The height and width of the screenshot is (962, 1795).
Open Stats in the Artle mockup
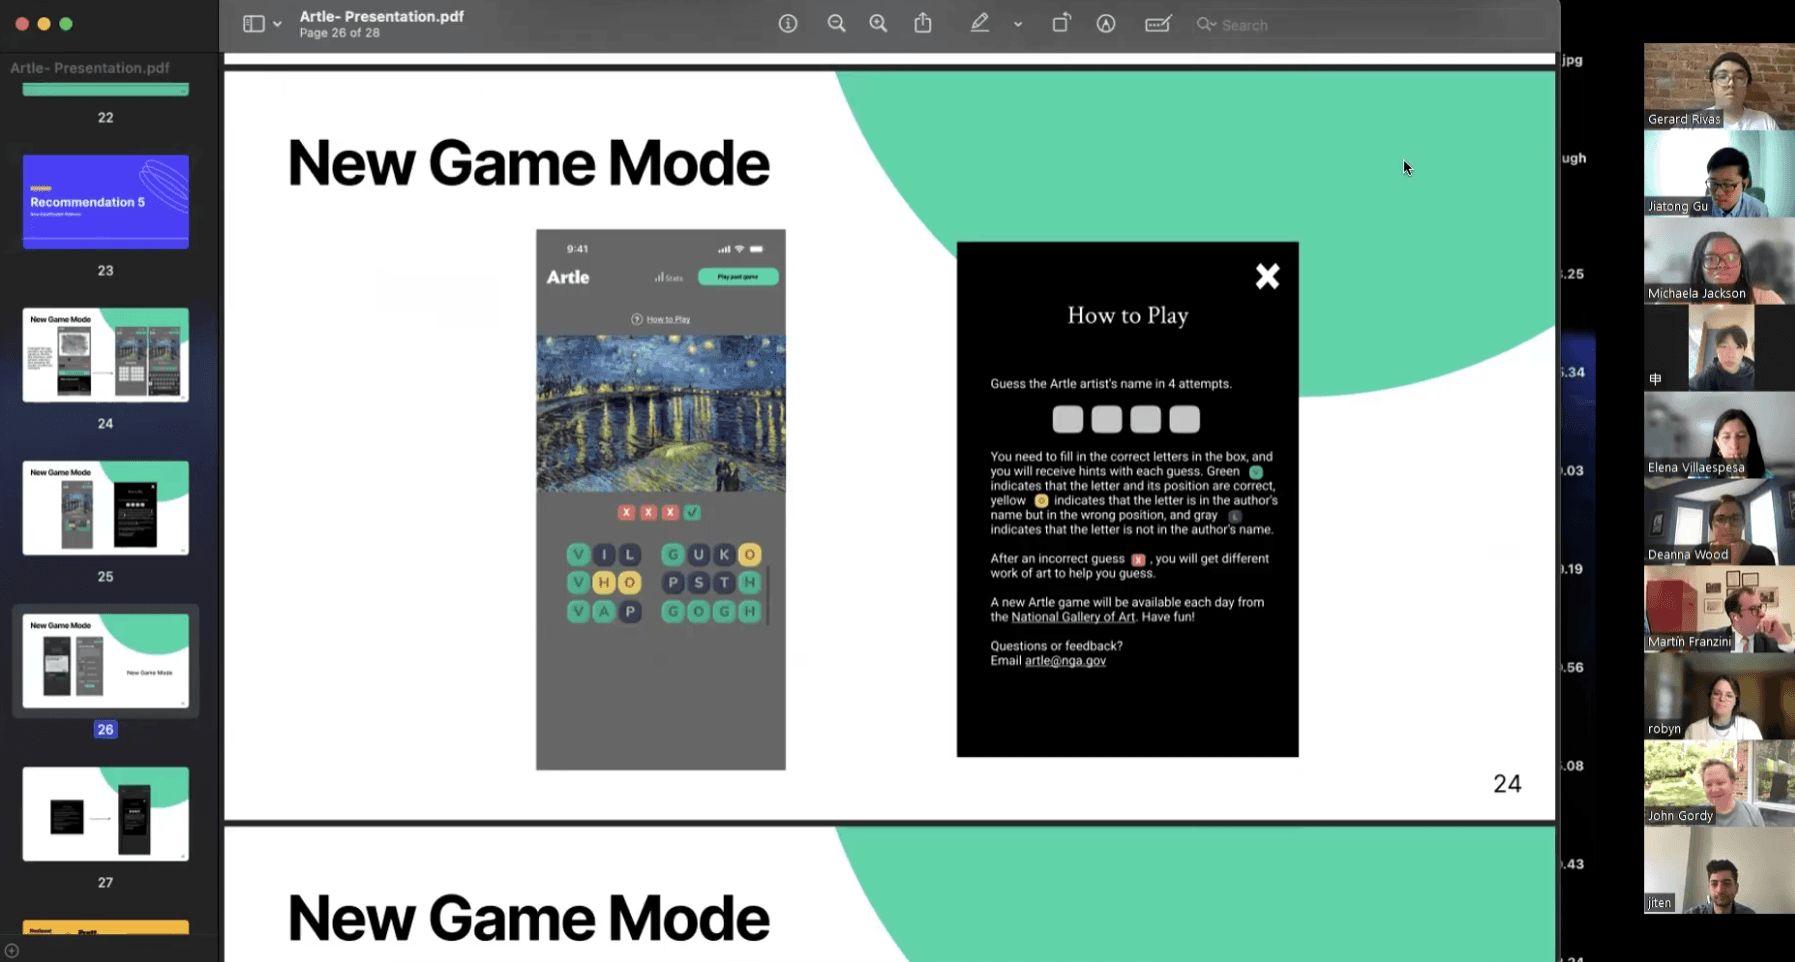tap(669, 277)
